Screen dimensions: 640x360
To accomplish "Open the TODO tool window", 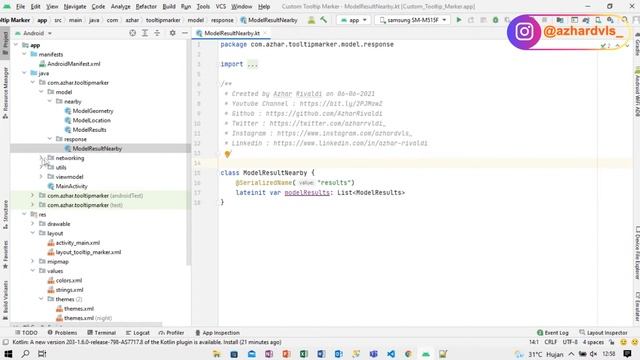I will click(x=26, y=333).
